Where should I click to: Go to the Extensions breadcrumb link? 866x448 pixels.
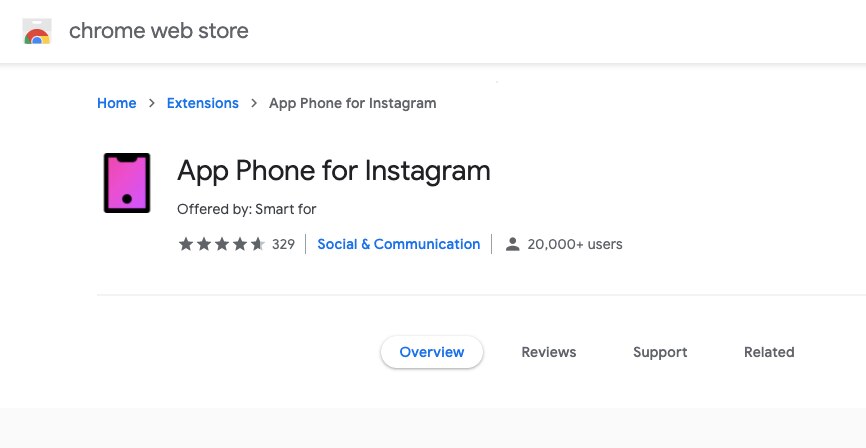pyautogui.click(x=203, y=103)
